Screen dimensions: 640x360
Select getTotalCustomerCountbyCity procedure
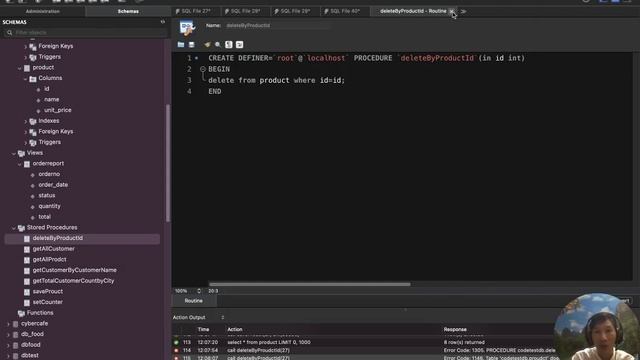point(73,281)
